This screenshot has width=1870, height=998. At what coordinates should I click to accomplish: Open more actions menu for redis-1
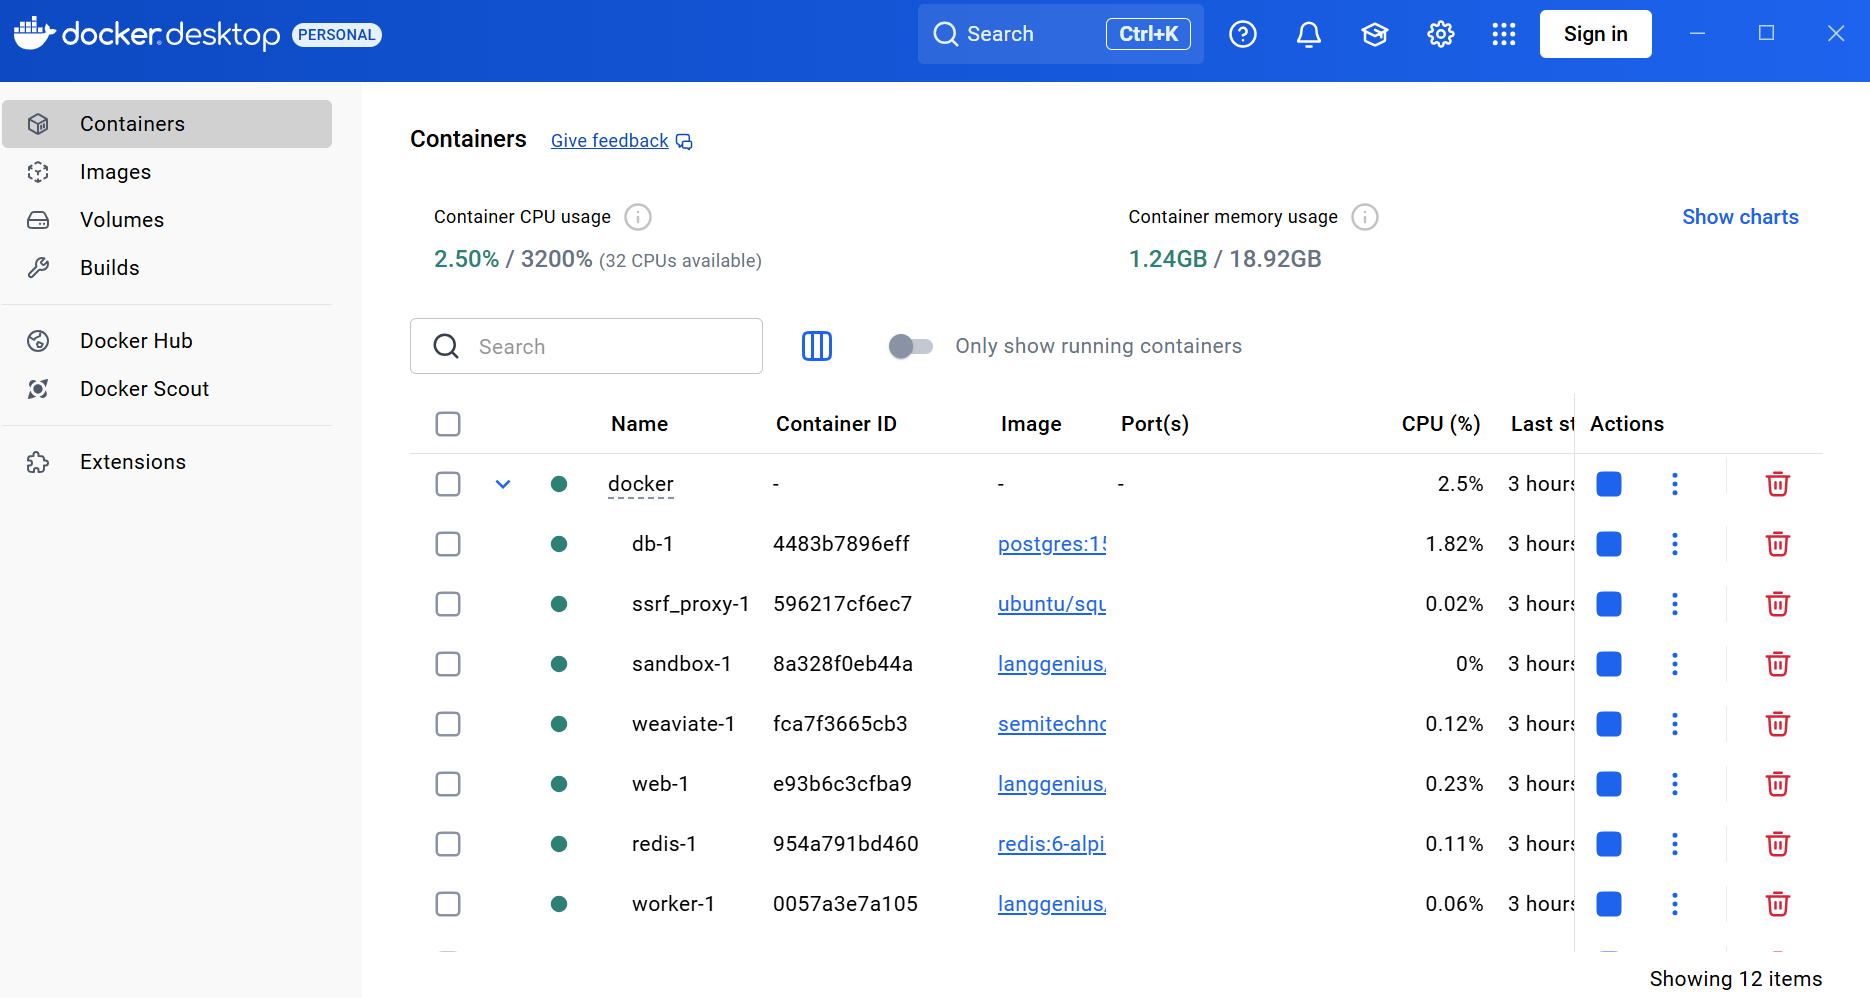click(x=1675, y=844)
